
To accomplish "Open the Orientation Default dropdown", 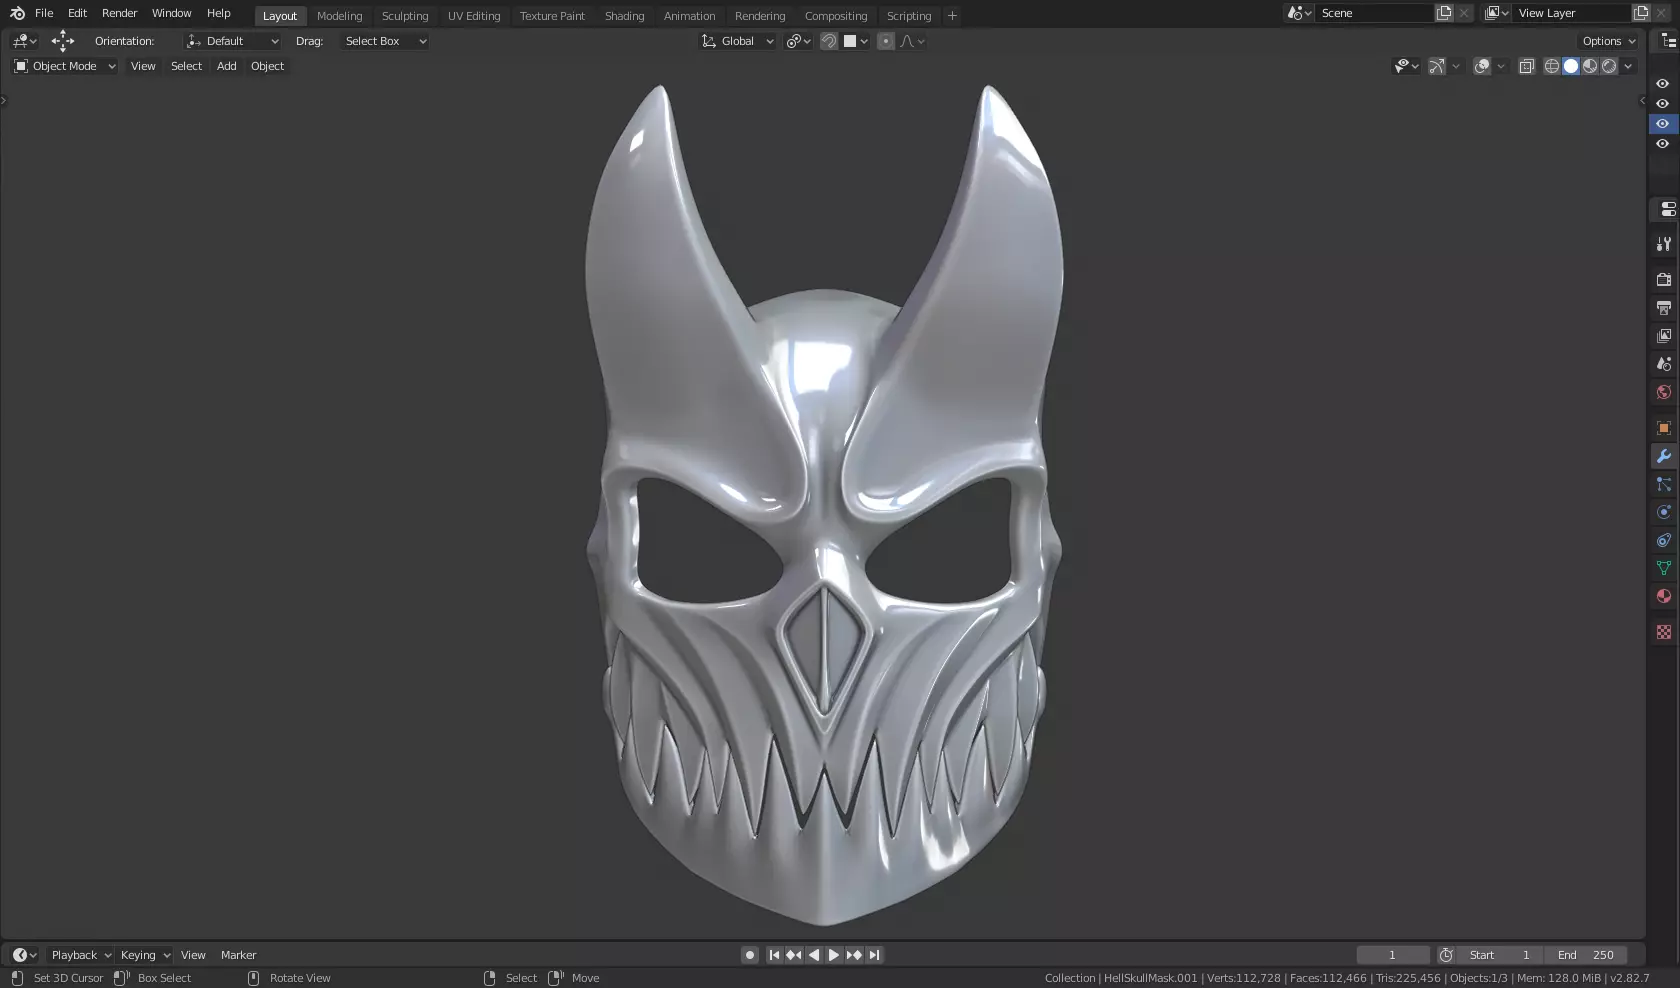I will [233, 41].
